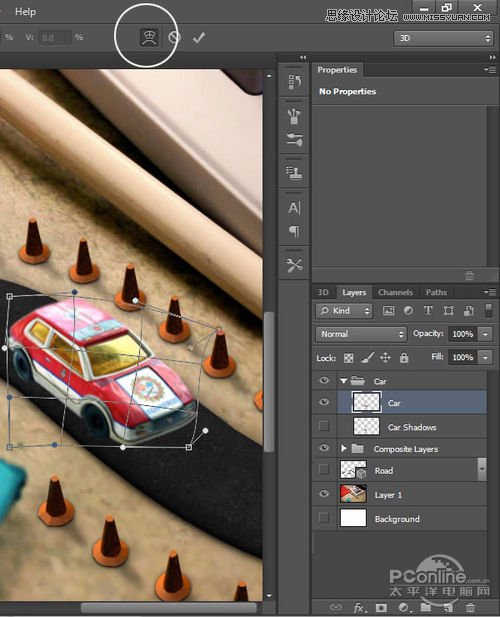Hide the Composite Layers group
Image resolution: width=500 pixels, height=617 pixels.
pyautogui.click(x=324, y=448)
